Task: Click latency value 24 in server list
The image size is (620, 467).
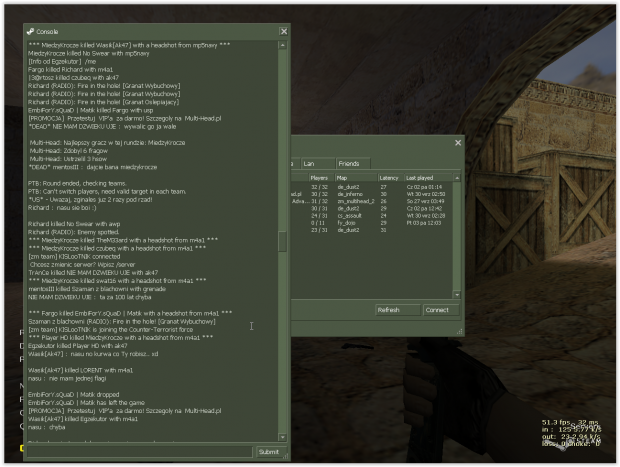Action: (x=384, y=216)
